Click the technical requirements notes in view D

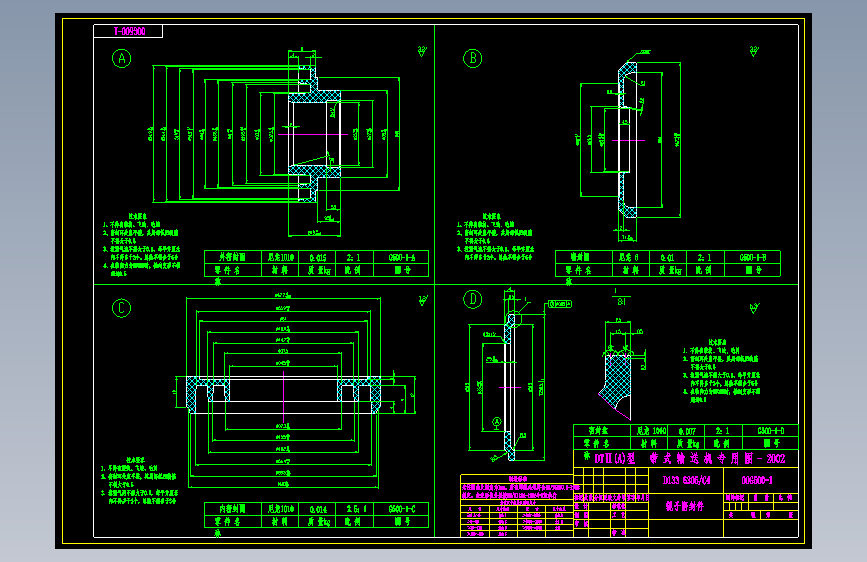tap(722, 371)
